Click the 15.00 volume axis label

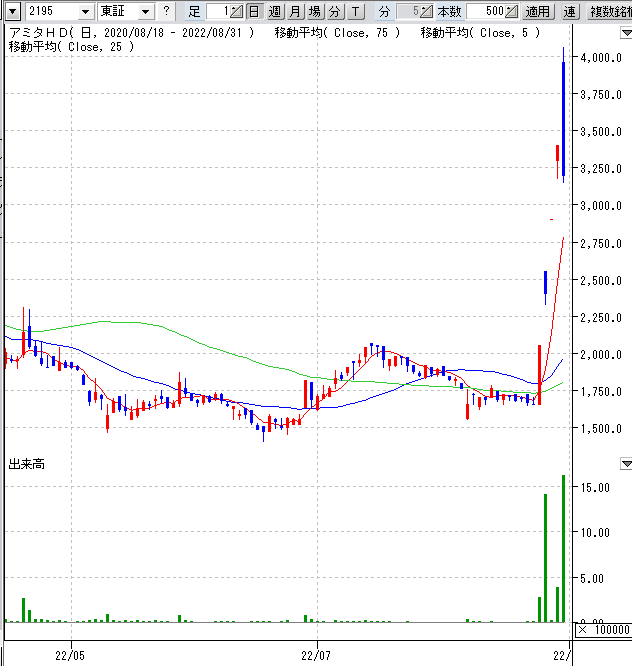(595, 487)
